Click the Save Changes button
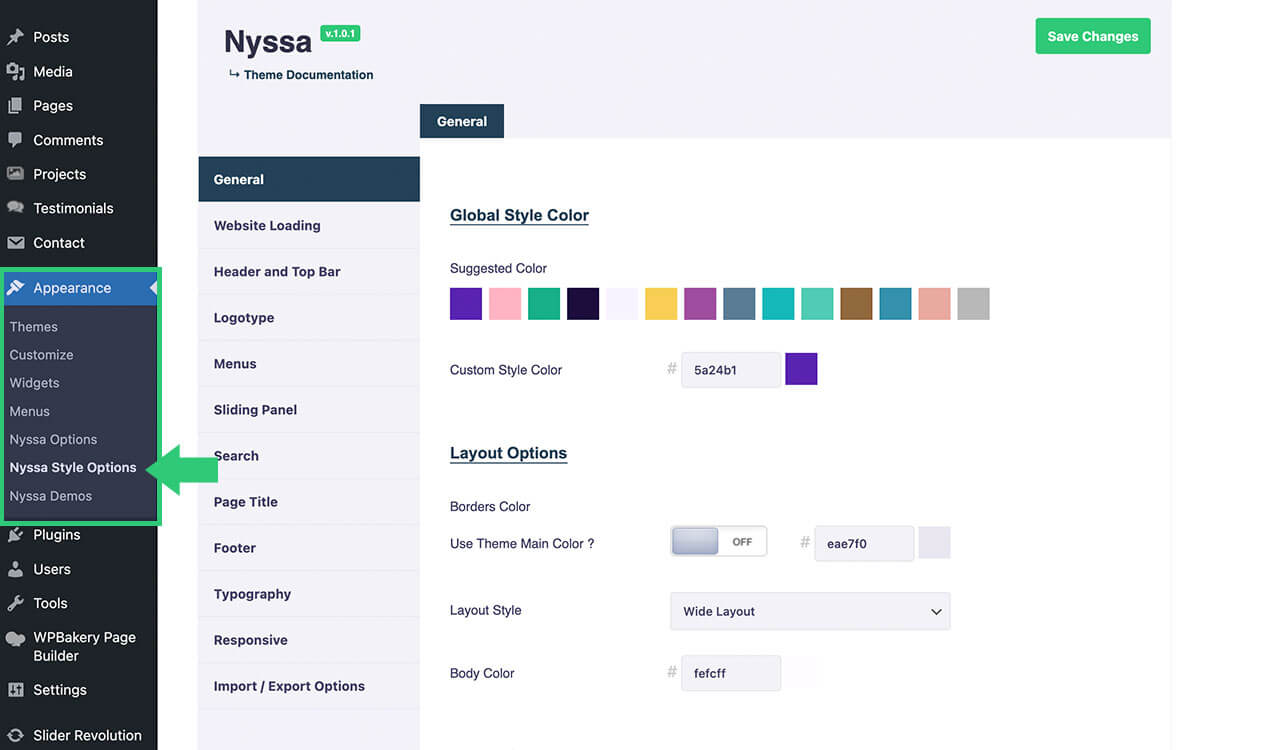The width and height of the screenshot is (1265, 750). coord(1092,36)
